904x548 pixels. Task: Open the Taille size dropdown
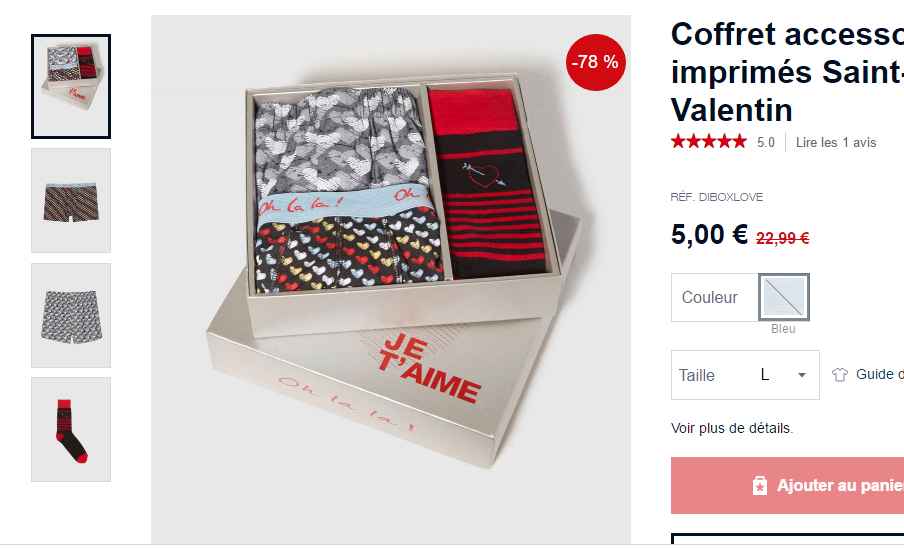click(x=745, y=375)
